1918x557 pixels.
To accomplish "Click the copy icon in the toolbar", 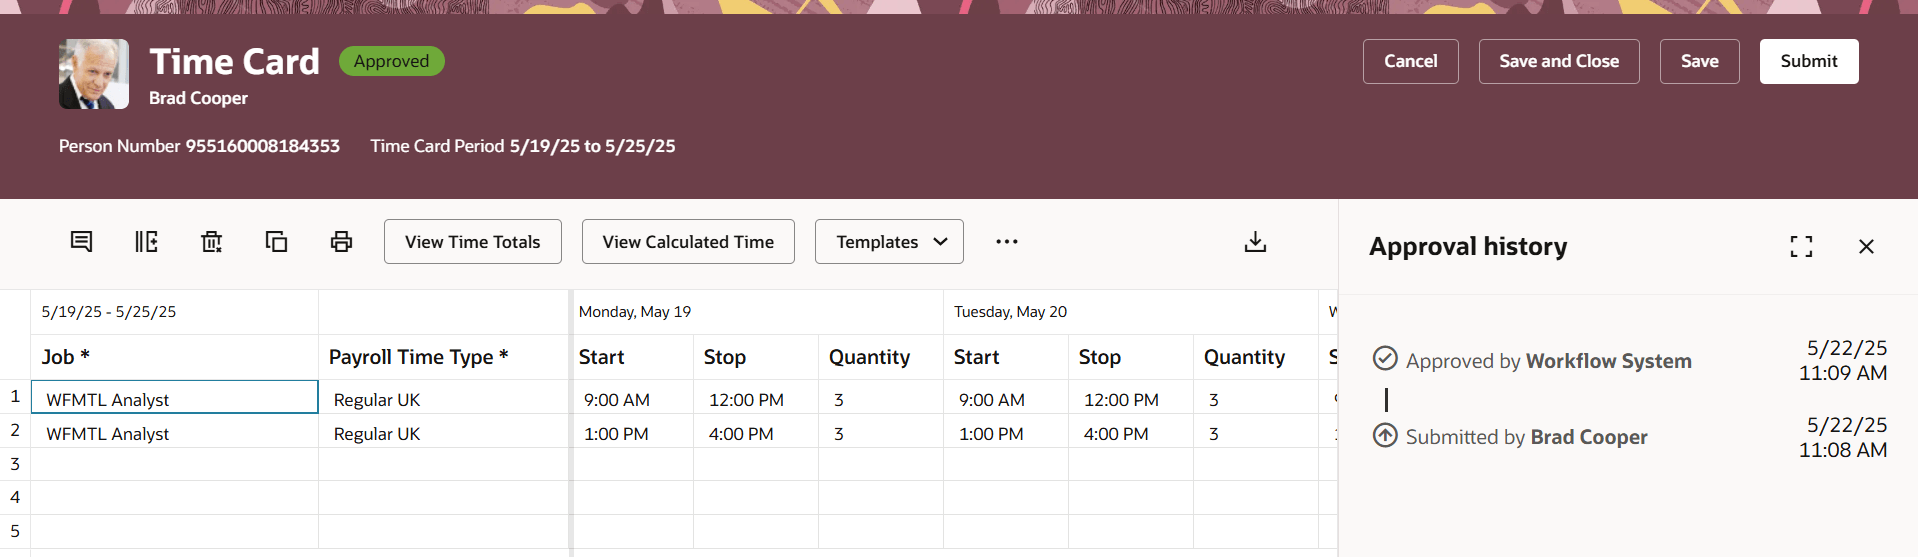I will tap(276, 241).
